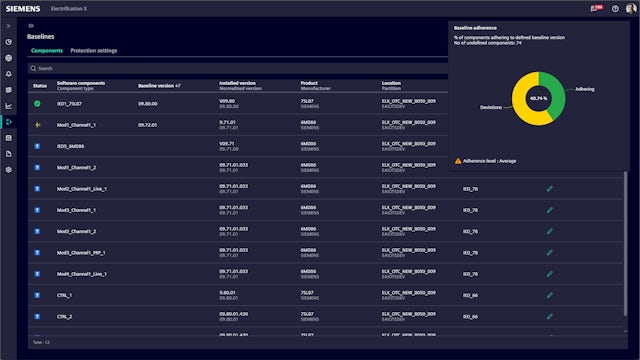The height and width of the screenshot is (360, 640).
Task: Click baseline version 09.80.00 cell
Action: (147, 104)
